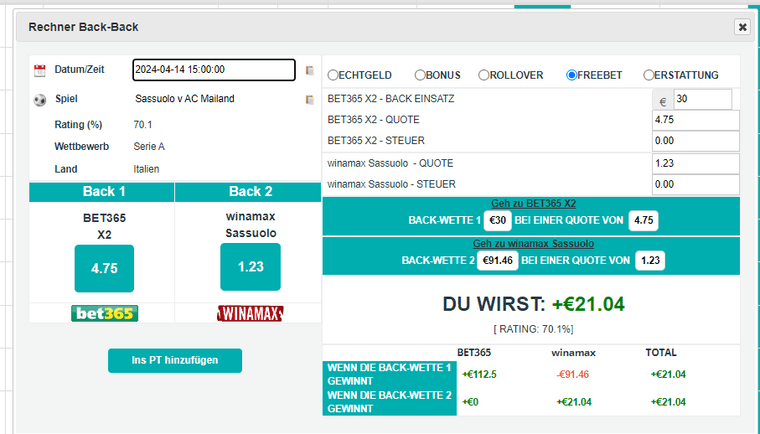This screenshot has height=434, width=760.
Task: Select the ERSTATTUNG radio option
Action: (x=649, y=75)
